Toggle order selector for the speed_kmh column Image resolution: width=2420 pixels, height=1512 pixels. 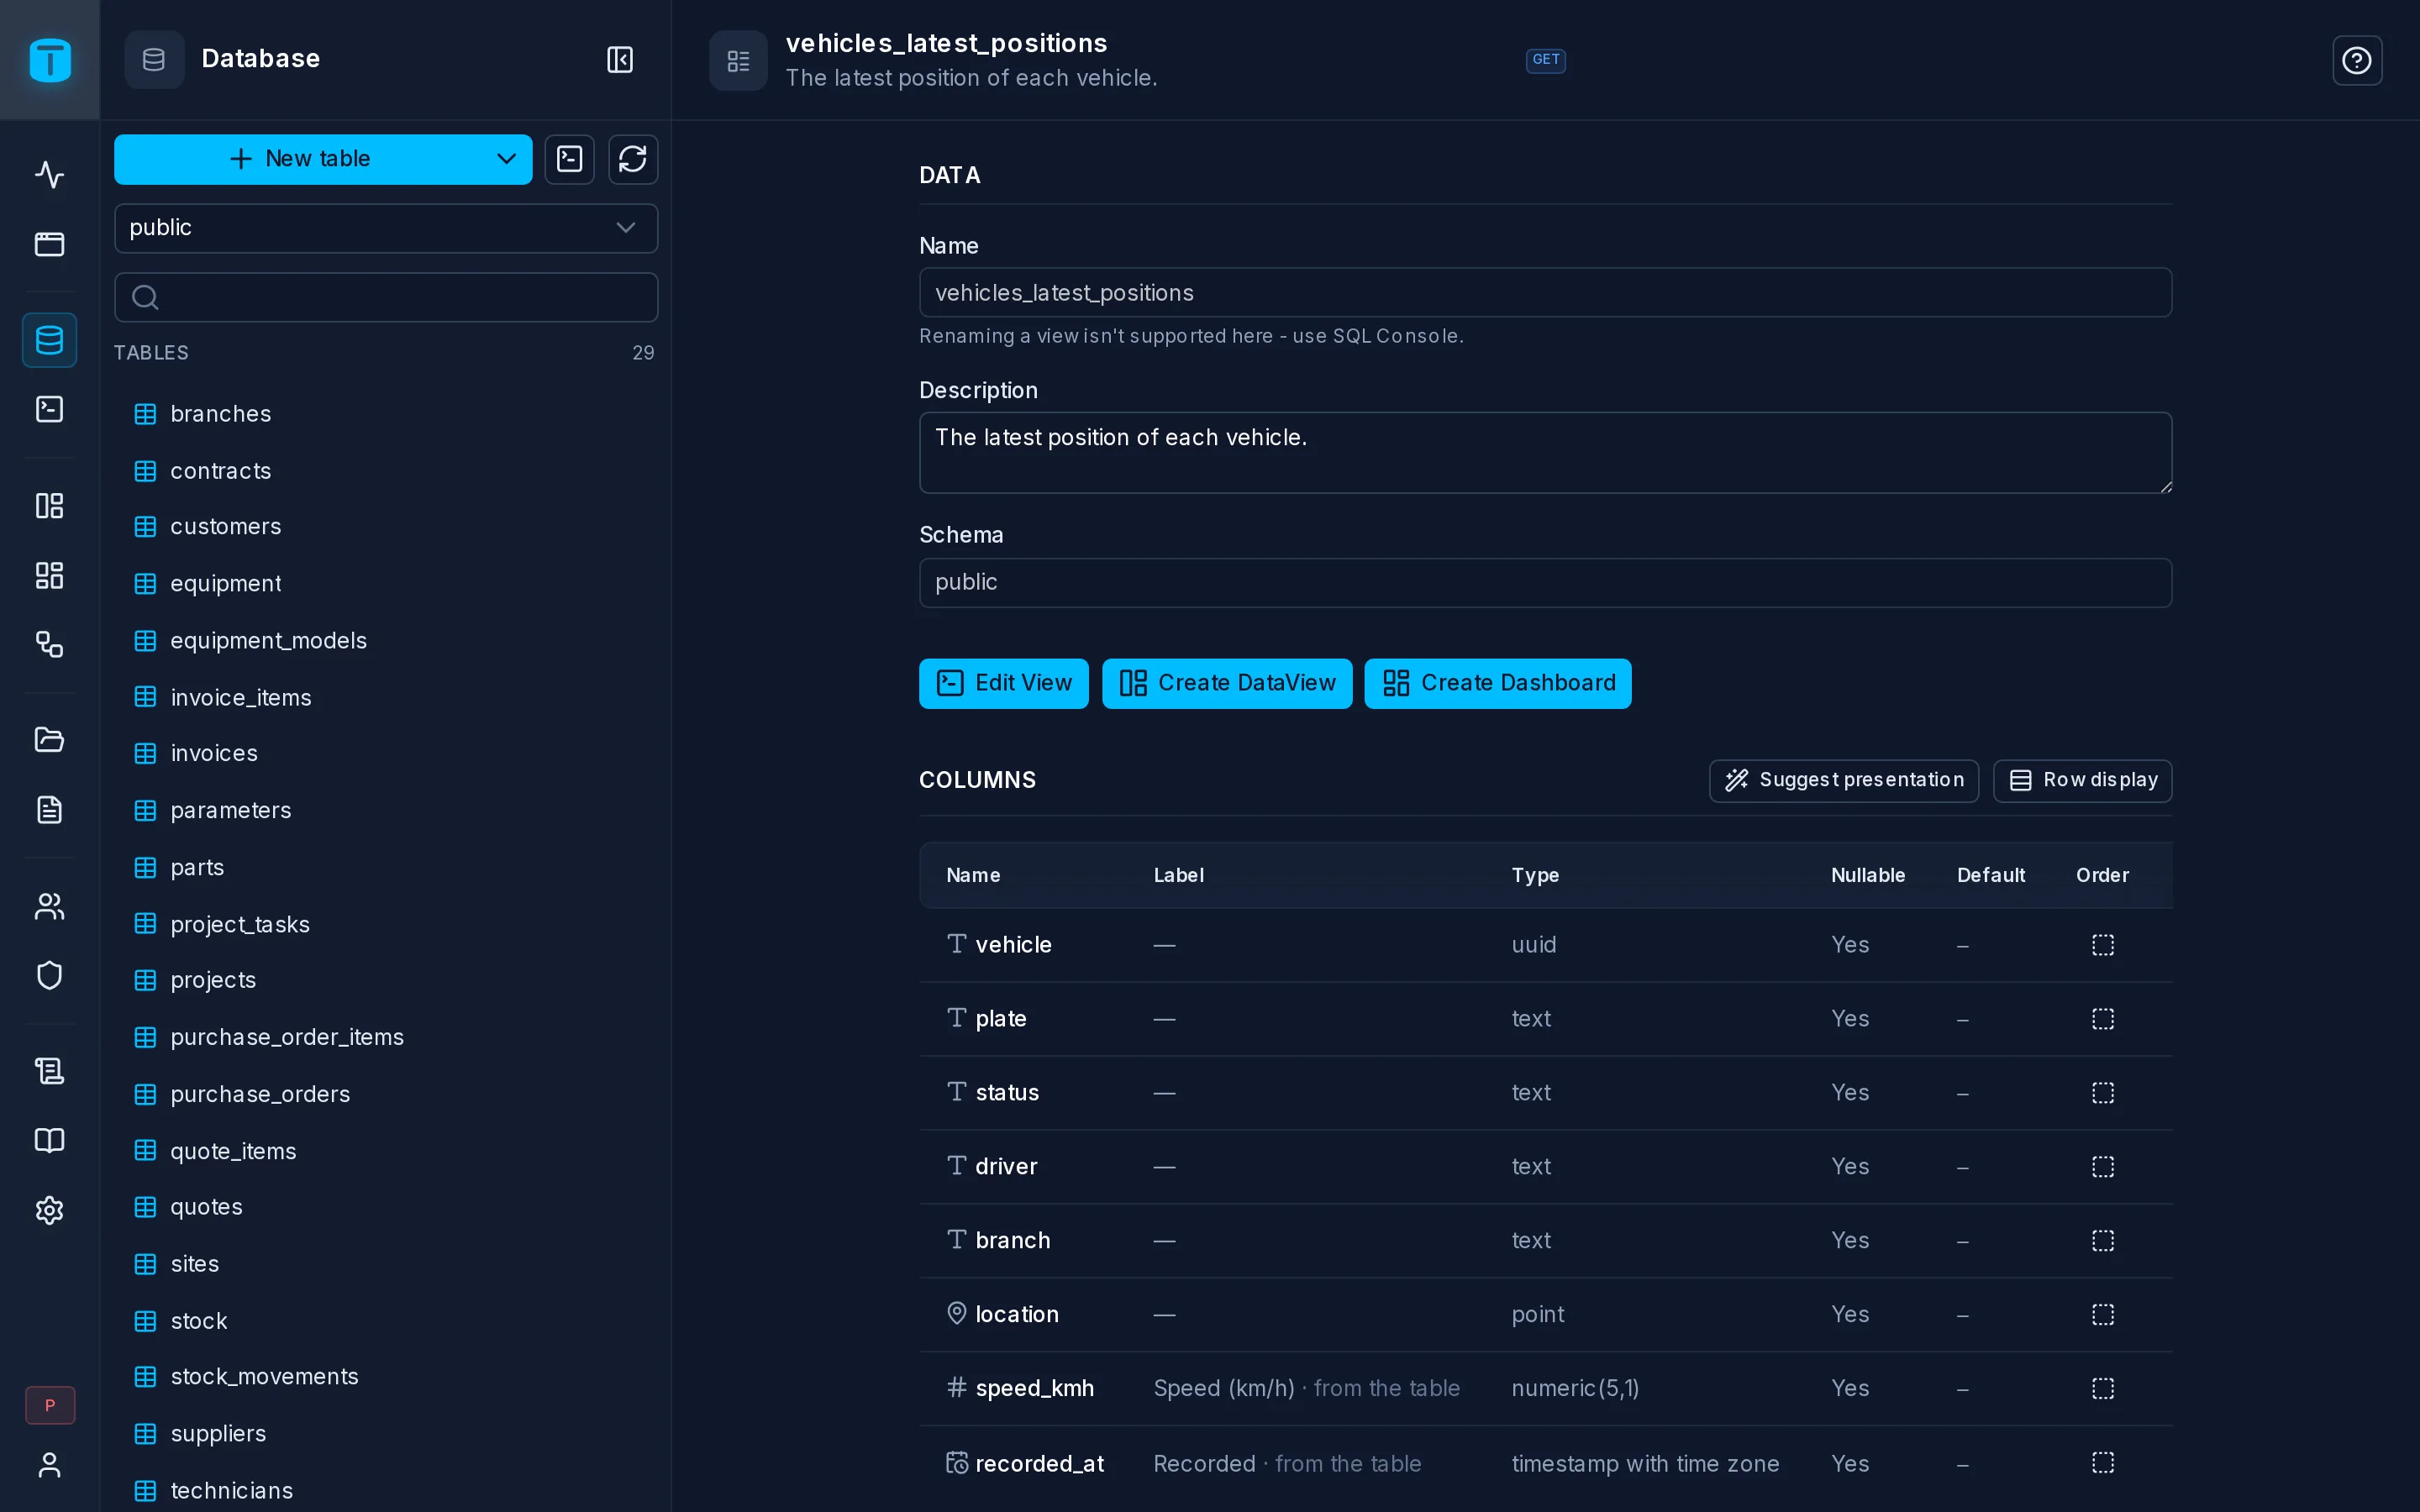click(x=2103, y=1388)
